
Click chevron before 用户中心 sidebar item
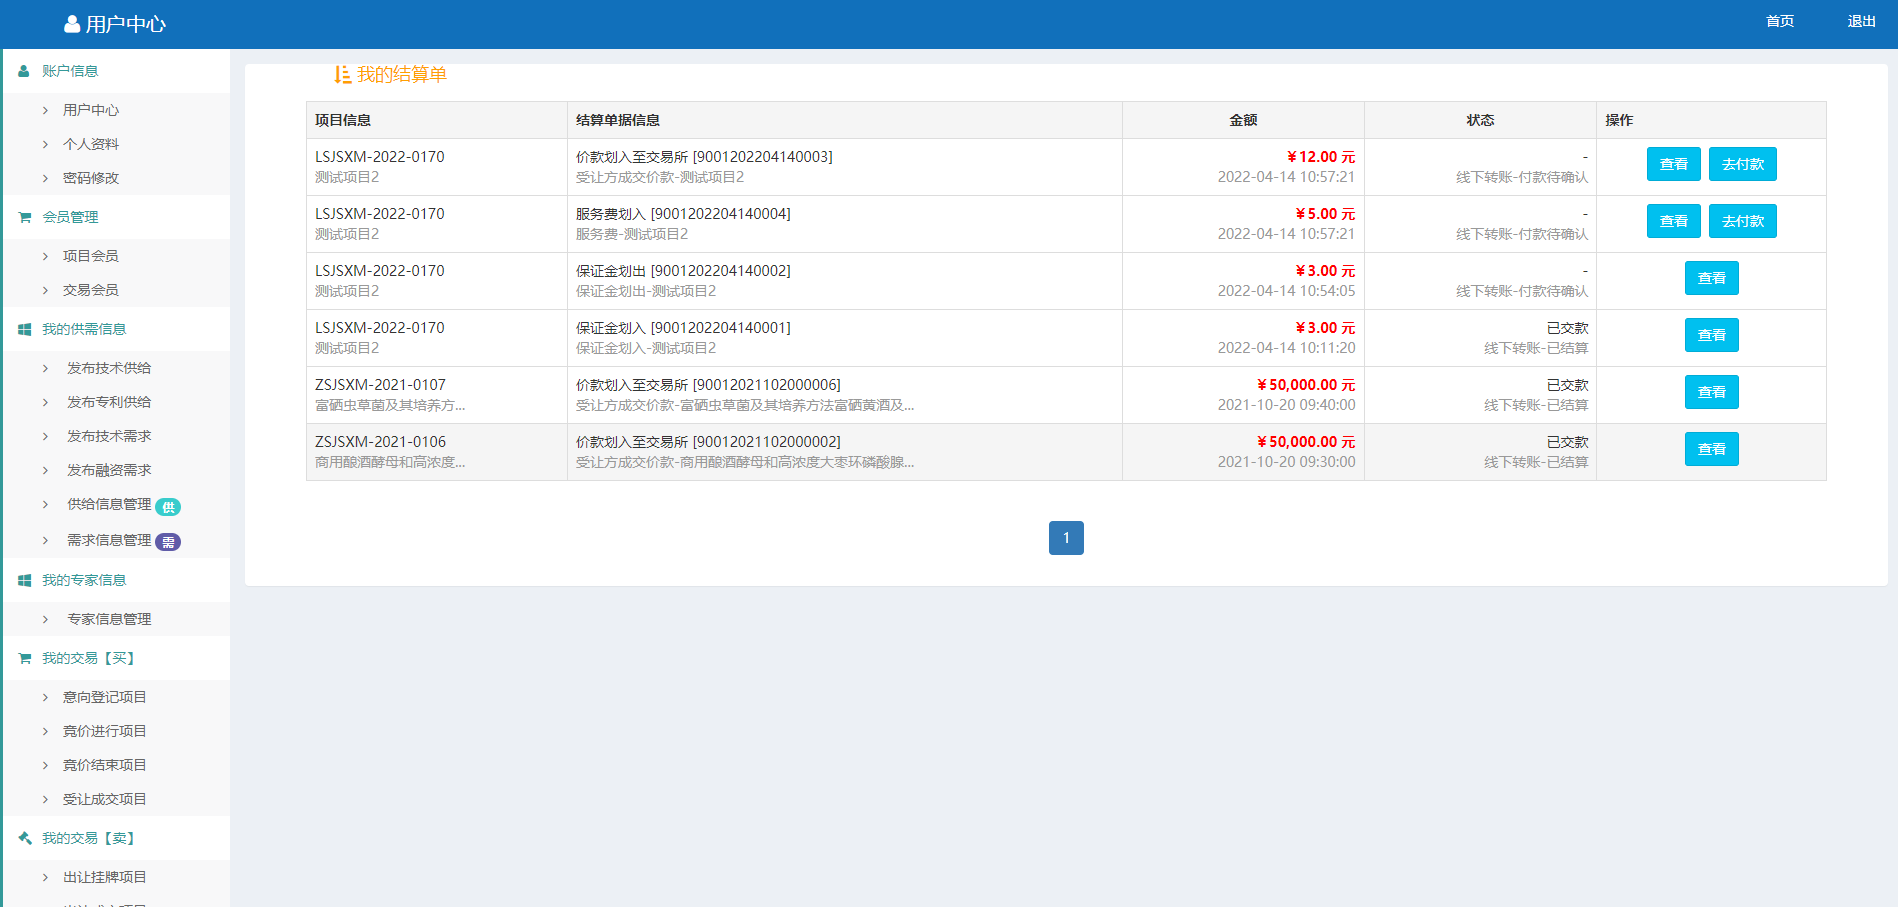(x=45, y=110)
